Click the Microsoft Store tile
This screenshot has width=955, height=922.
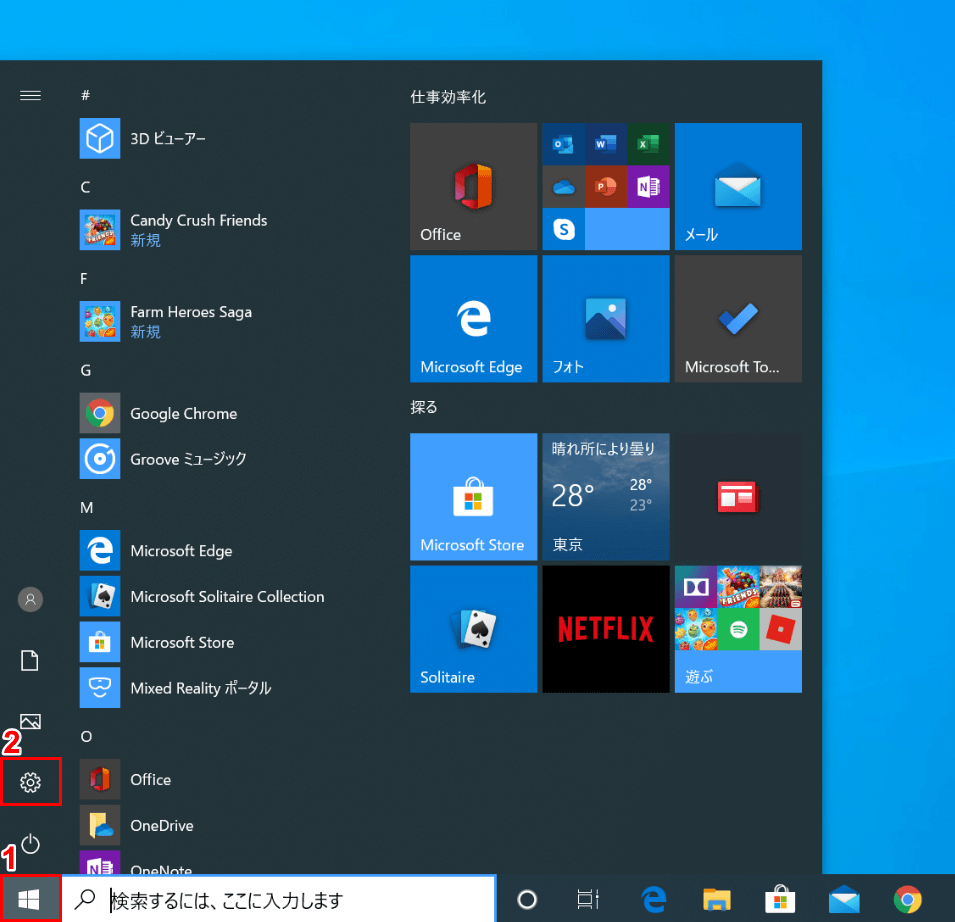click(x=473, y=496)
